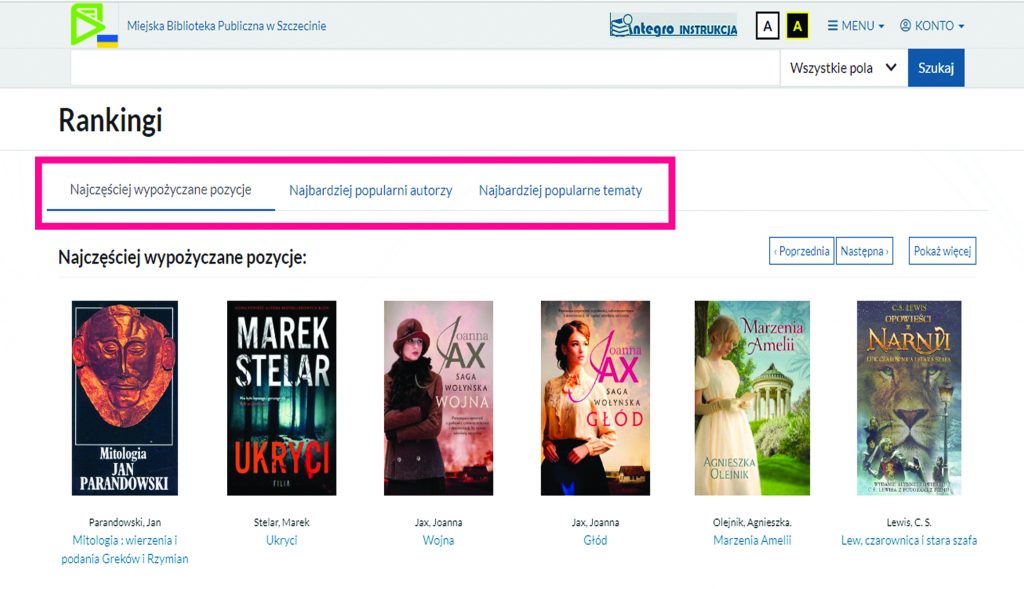Go to the Poprzednia page of rankings
The width and height of the screenshot is (1024, 589).
pos(801,251)
